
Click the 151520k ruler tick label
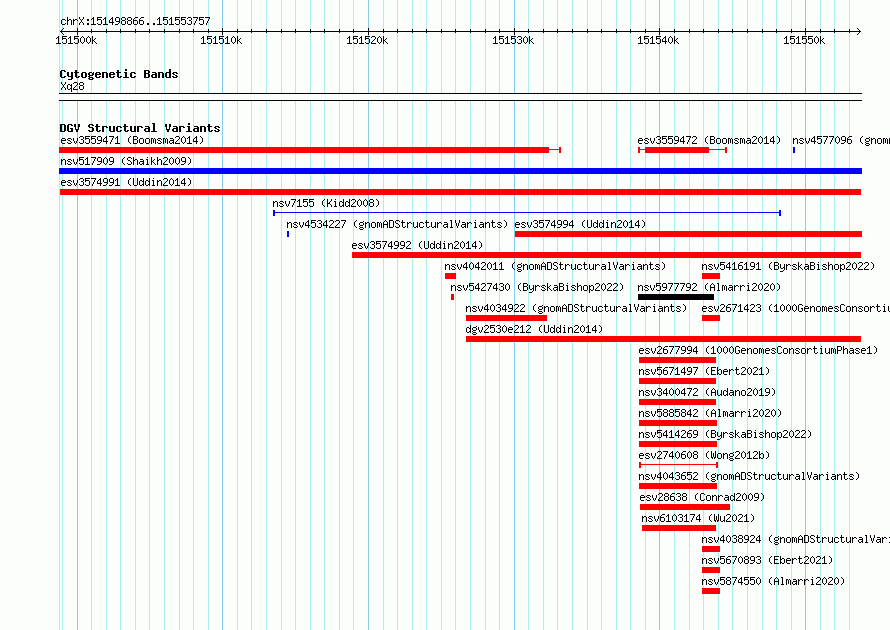pyautogui.click(x=367, y=40)
